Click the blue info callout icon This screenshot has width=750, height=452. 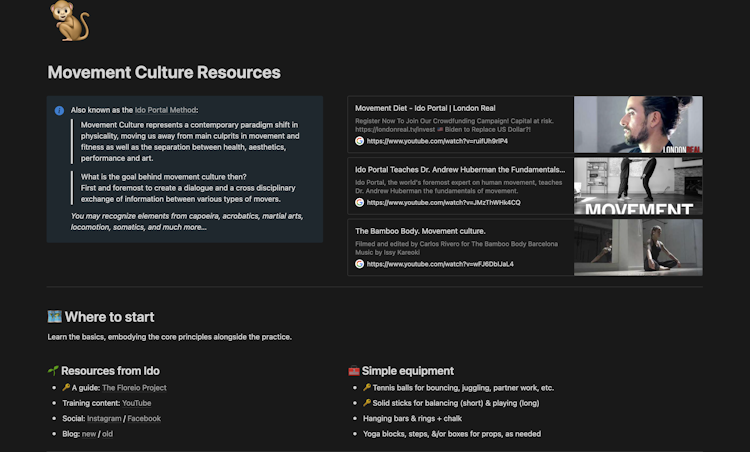pos(59,110)
